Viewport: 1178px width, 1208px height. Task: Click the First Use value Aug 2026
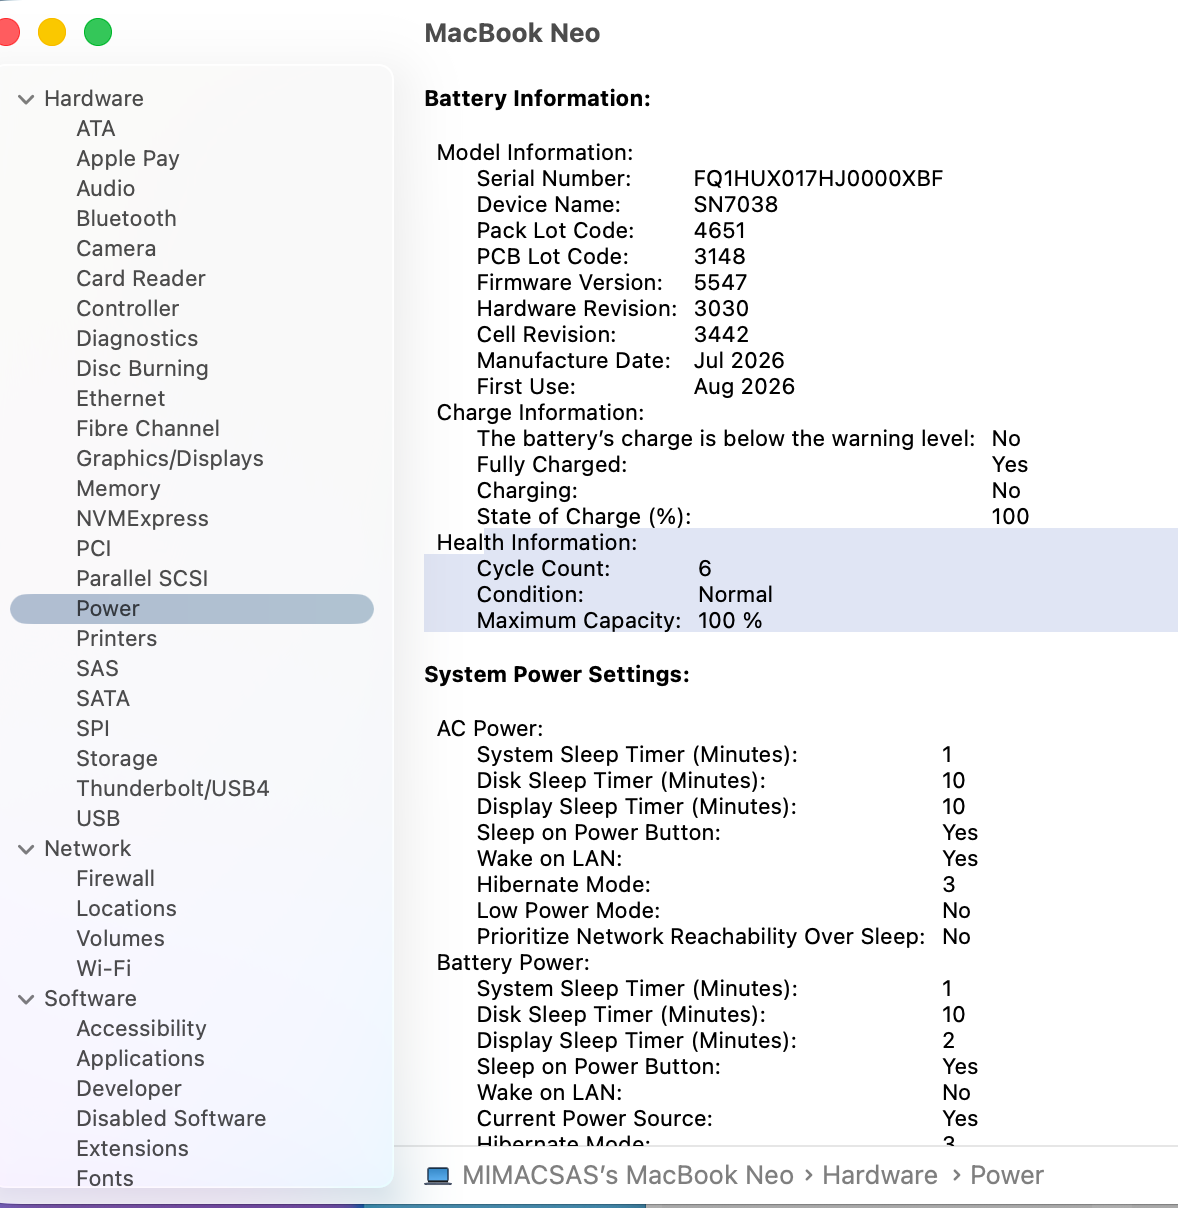(x=744, y=387)
